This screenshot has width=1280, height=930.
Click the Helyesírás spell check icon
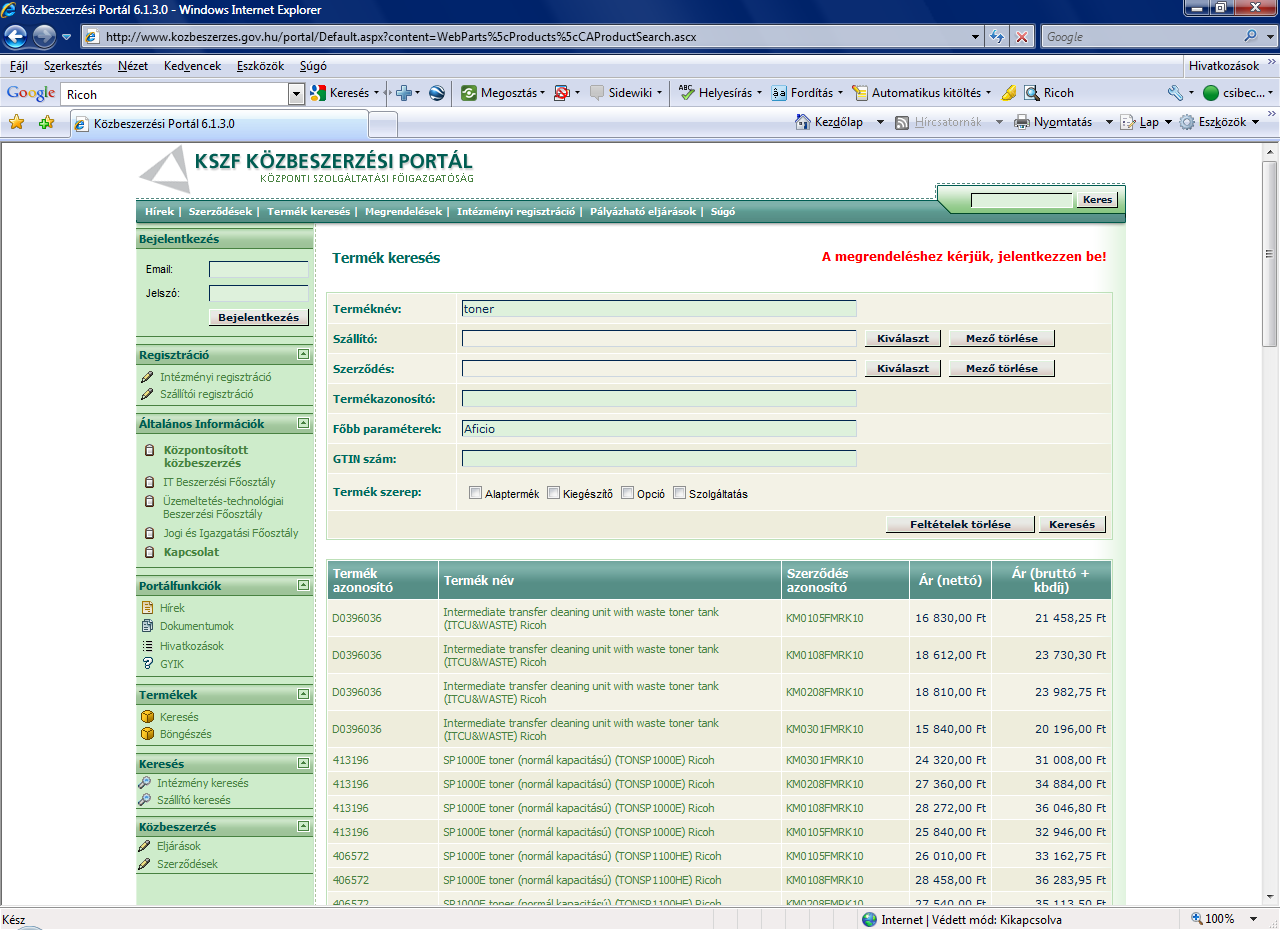click(x=686, y=93)
